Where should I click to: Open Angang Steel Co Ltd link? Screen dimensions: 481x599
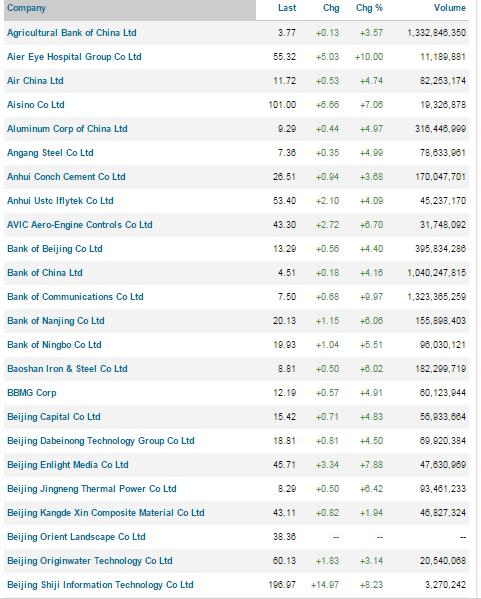tap(50, 153)
